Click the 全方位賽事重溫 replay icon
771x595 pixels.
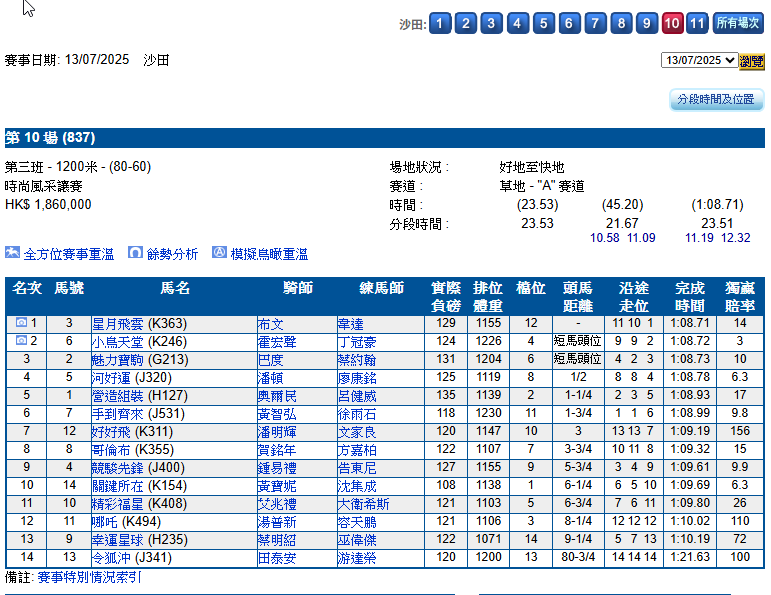coord(12,253)
